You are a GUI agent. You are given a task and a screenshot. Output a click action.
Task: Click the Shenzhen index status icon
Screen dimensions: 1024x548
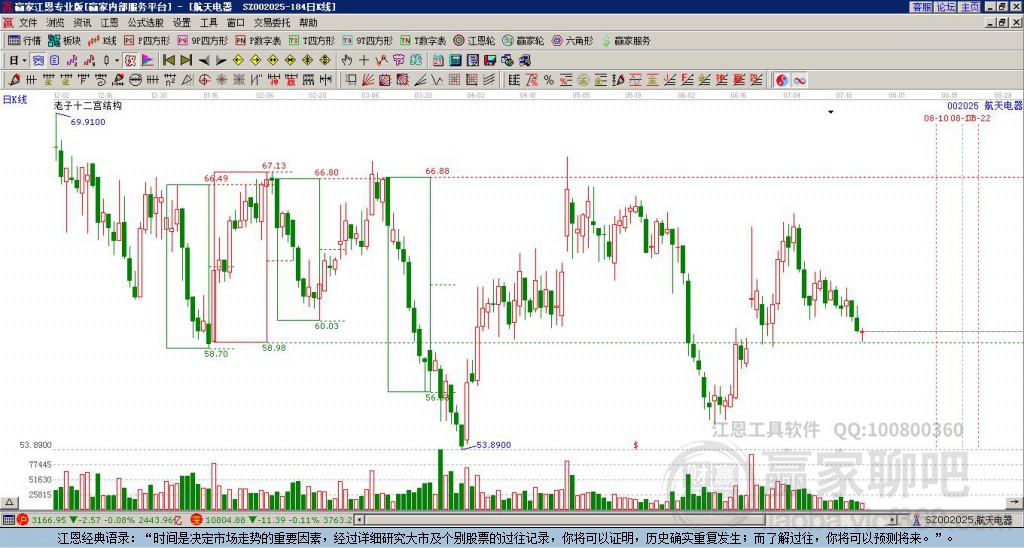tap(197, 520)
